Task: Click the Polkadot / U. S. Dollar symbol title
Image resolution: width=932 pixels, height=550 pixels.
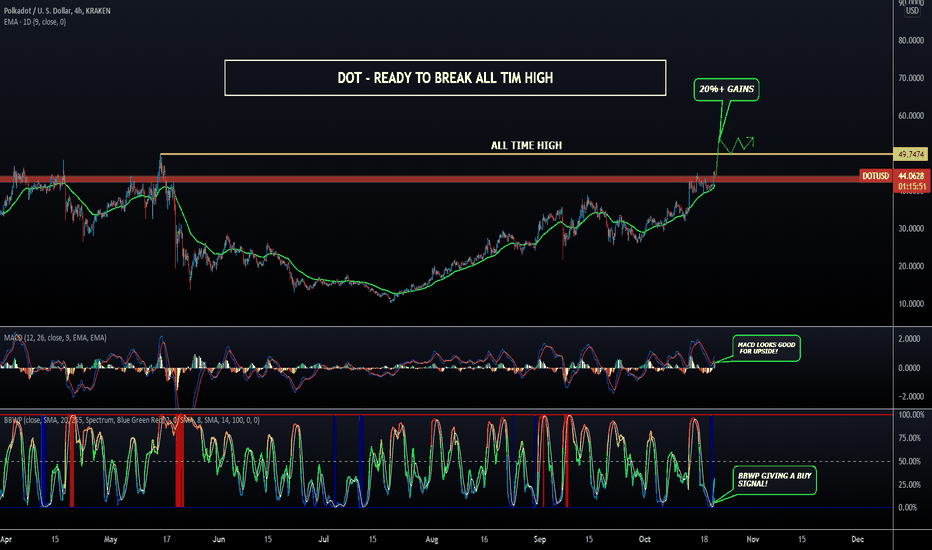Action: coord(57,11)
